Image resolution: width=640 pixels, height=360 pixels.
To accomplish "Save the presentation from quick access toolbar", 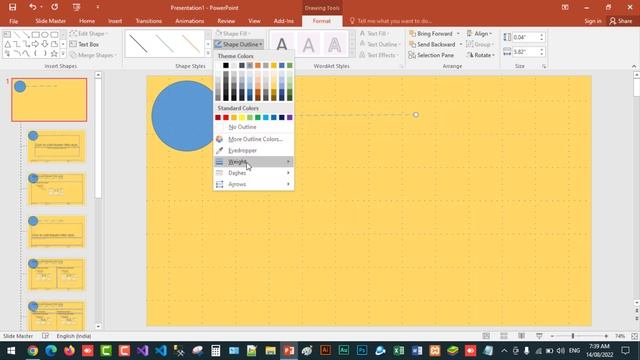I will click(13, 7).
